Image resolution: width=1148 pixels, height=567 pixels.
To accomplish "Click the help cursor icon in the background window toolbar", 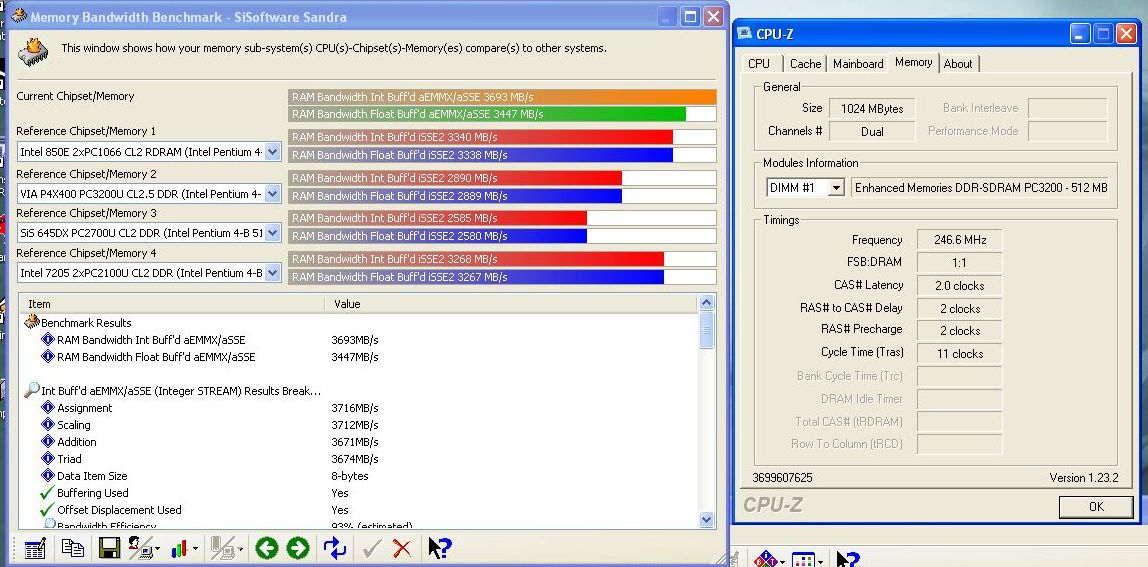I will click(x=848, y=560).
